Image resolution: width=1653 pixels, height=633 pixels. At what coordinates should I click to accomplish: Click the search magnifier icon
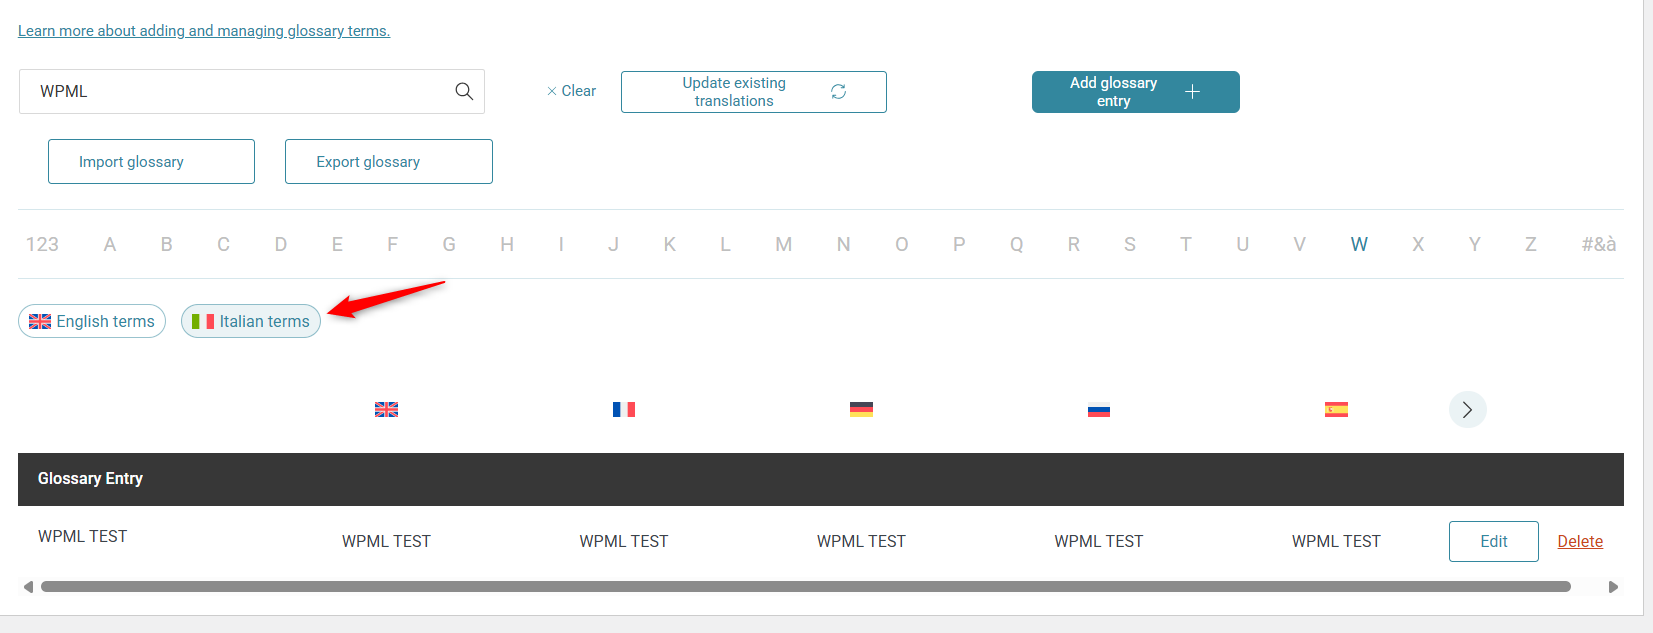click(464, 91)
